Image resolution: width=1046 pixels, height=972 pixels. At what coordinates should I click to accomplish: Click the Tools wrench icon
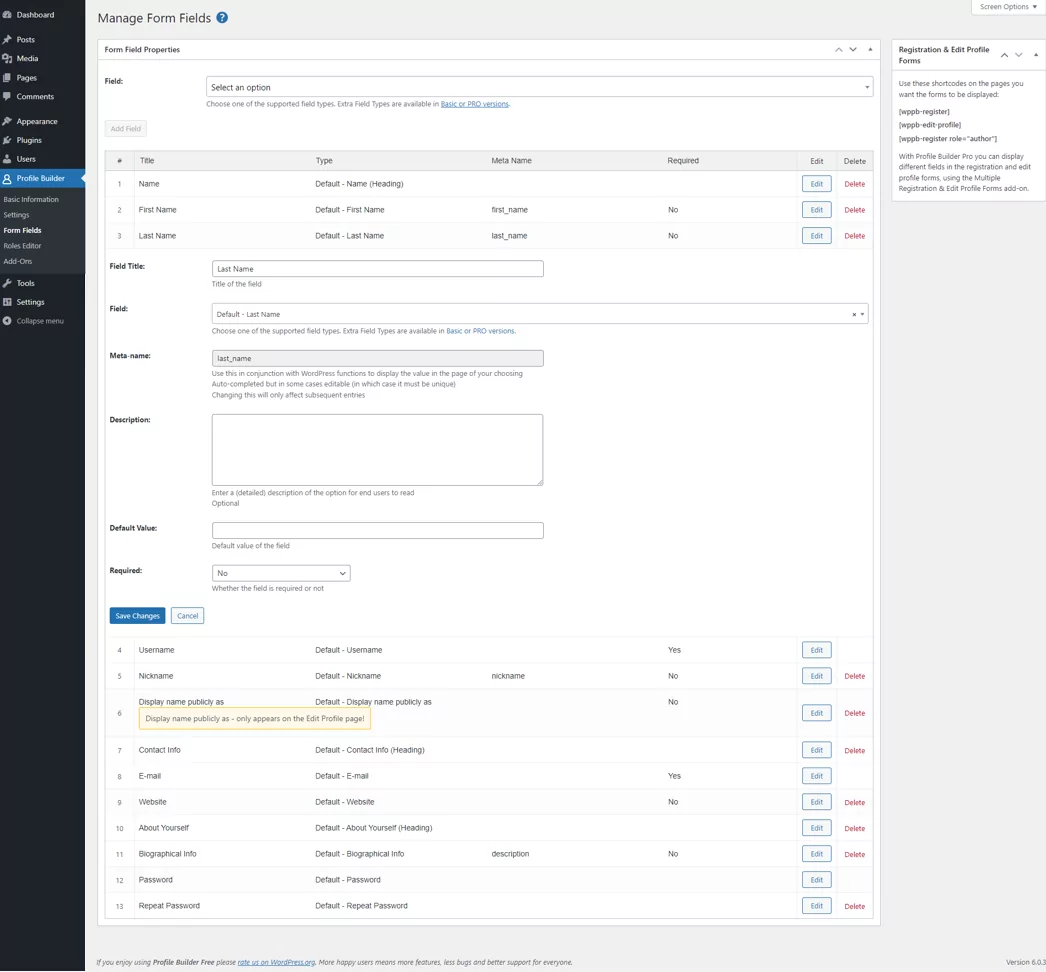pyautogui.click(x=7, y=283)
